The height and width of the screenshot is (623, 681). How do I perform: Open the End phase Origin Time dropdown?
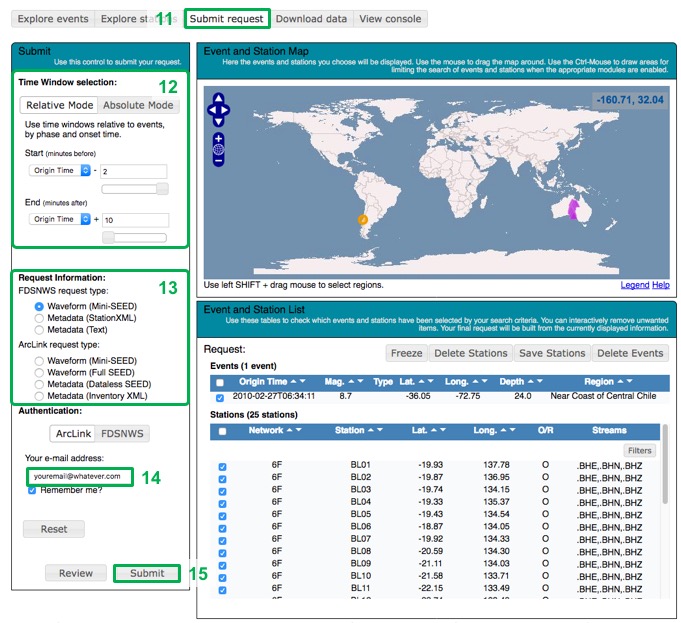coord(60,219)
